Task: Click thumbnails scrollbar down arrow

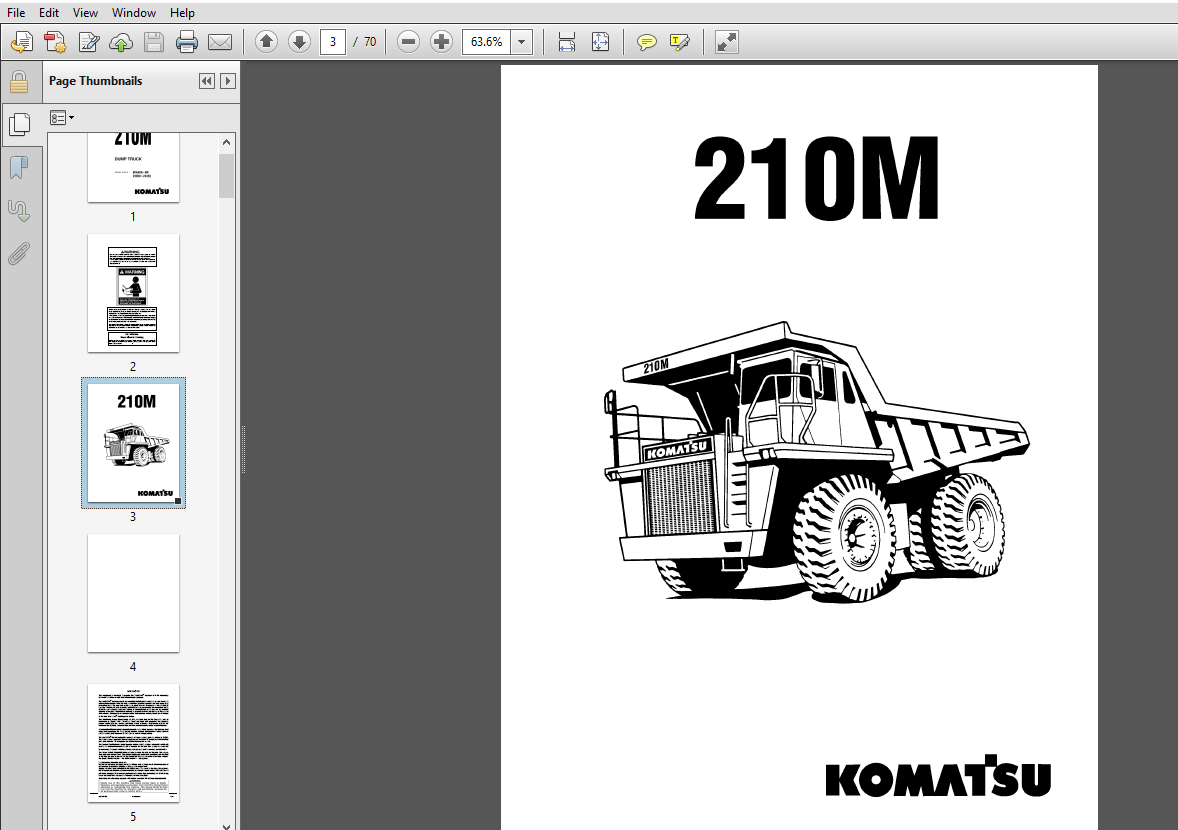Action: (x=227, y=825)
